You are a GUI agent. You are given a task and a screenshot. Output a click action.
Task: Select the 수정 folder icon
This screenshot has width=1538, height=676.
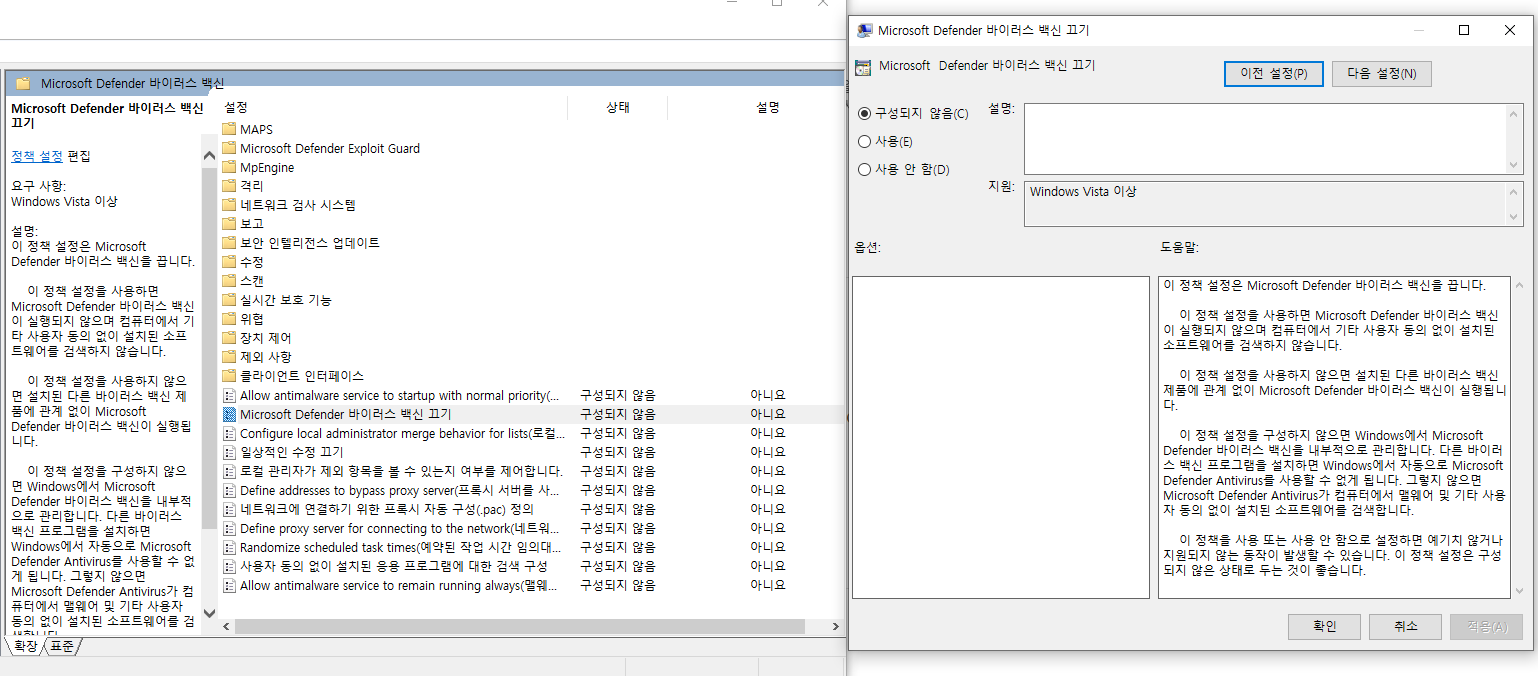(229, 262)
